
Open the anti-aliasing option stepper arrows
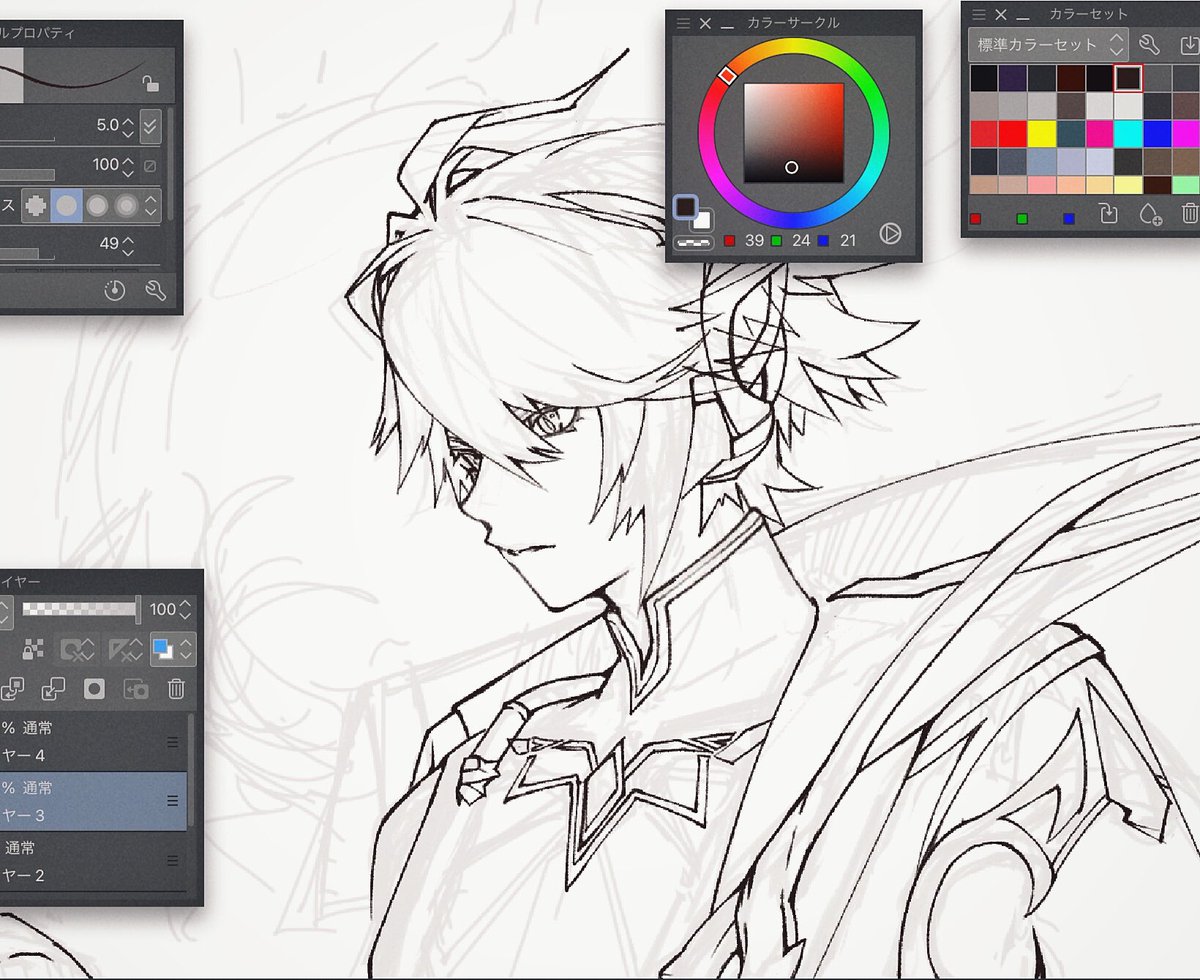click(x=151, y=206)
